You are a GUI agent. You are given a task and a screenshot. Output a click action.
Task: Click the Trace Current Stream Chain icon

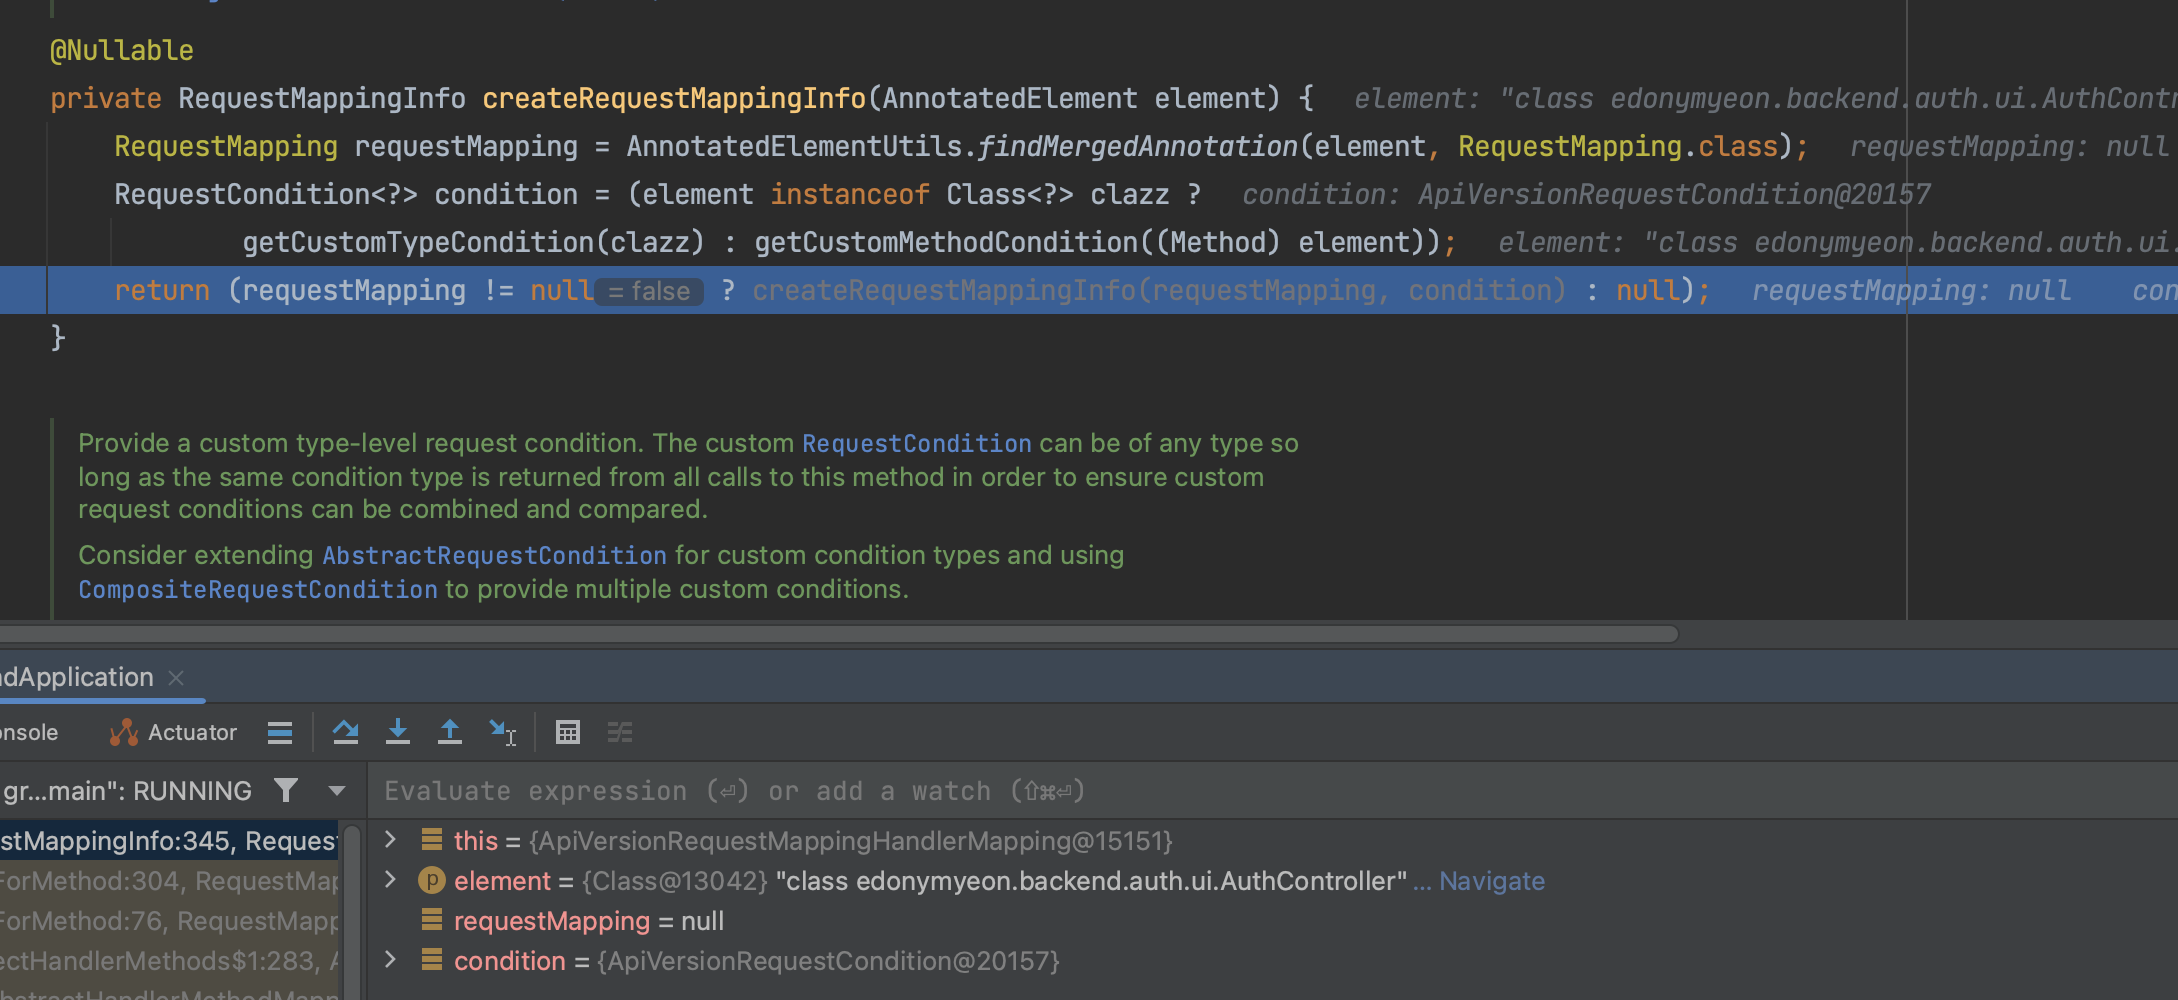point(620,733)
